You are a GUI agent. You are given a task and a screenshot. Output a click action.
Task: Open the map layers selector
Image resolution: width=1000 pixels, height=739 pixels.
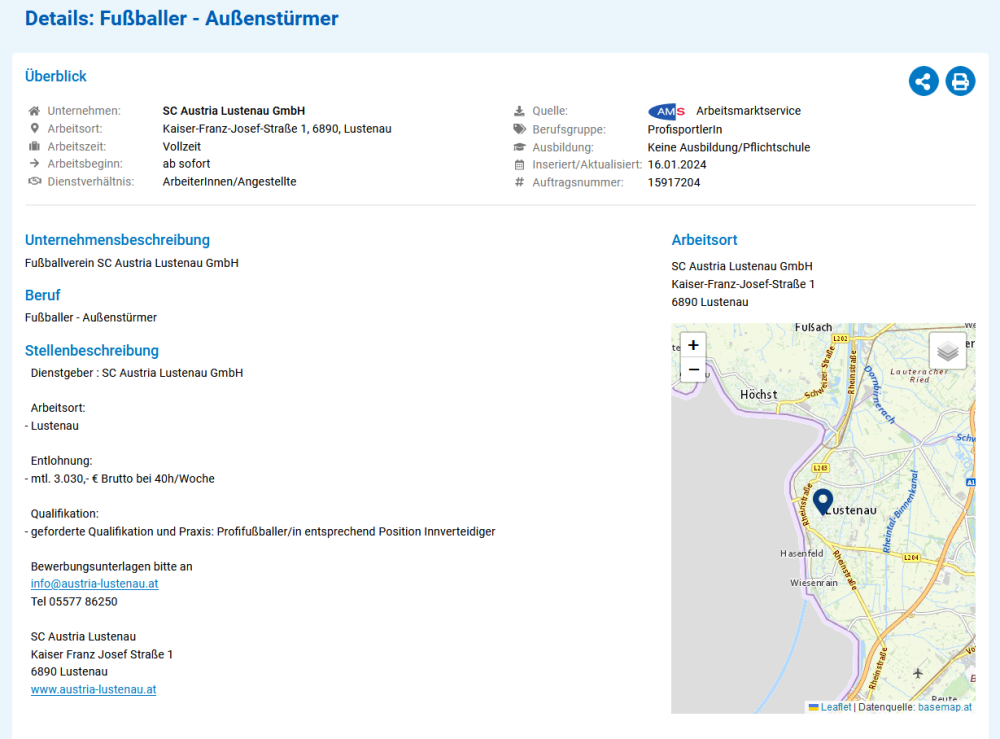[947, 351]
